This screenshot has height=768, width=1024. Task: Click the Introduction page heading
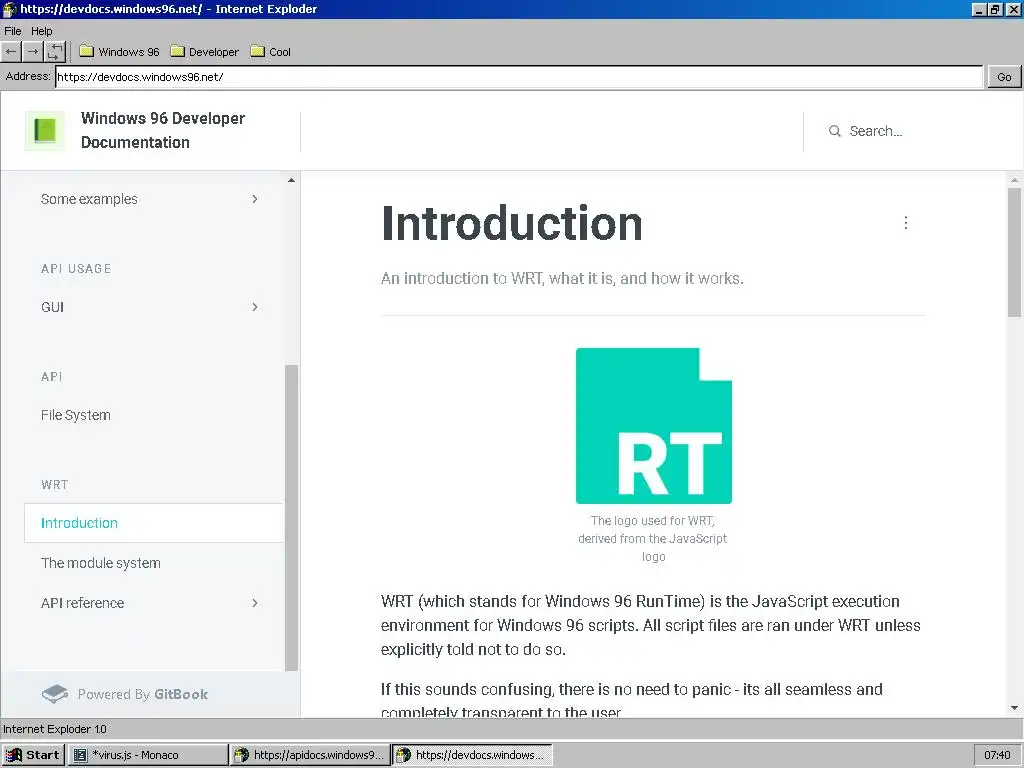(x=512, y=223)
